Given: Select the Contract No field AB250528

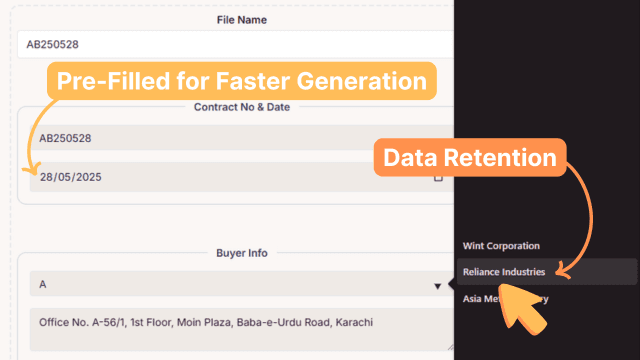Looking at the screenshot, I should [x=242, y=138].
